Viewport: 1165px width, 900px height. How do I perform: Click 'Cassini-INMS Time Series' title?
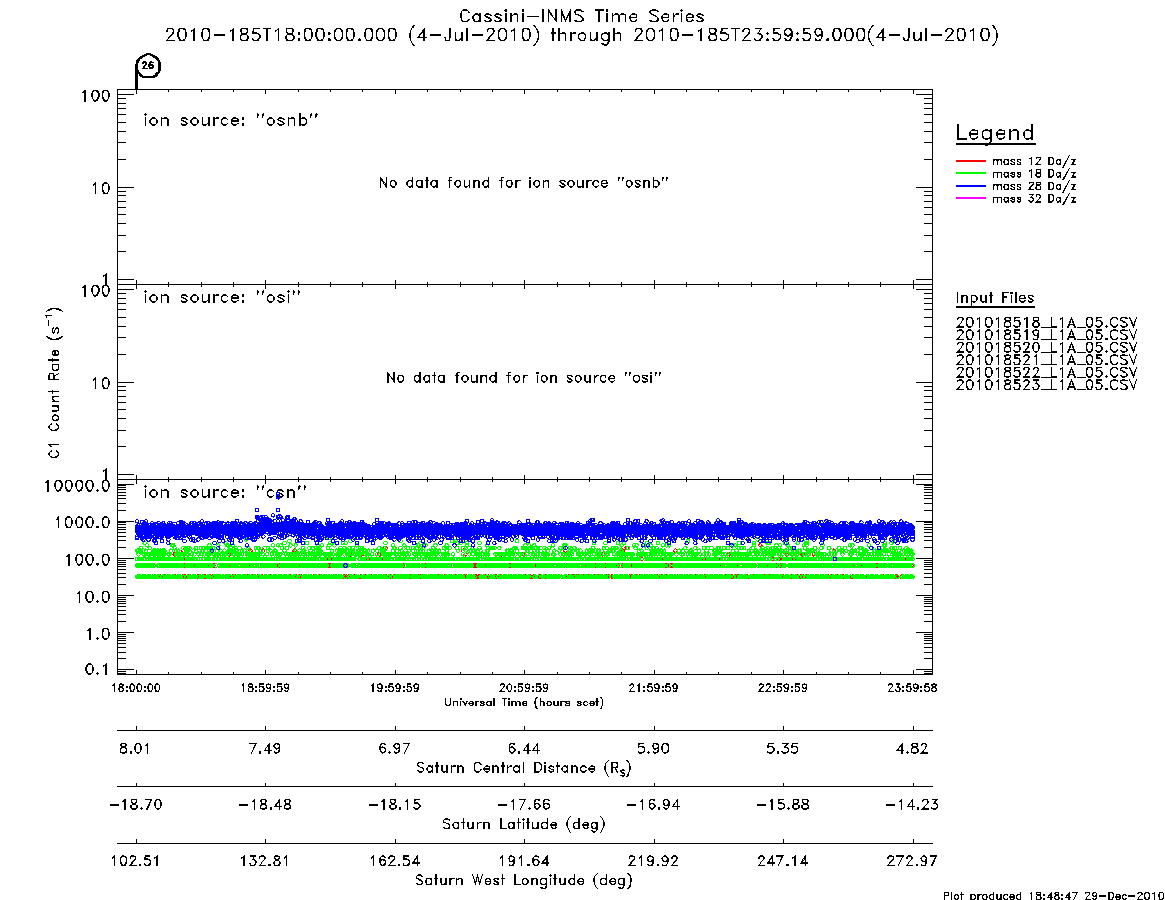582,16
